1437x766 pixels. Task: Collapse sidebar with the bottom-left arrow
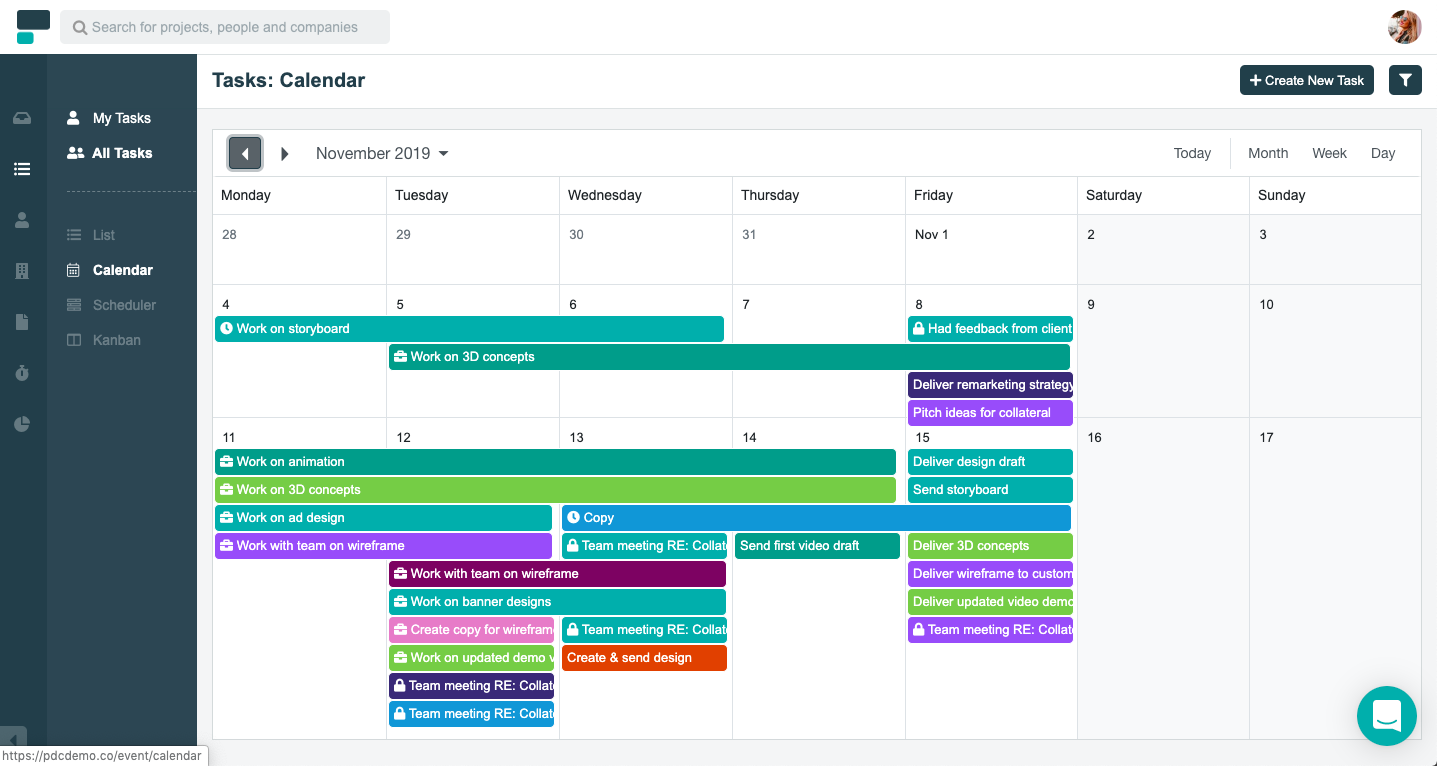13,739
